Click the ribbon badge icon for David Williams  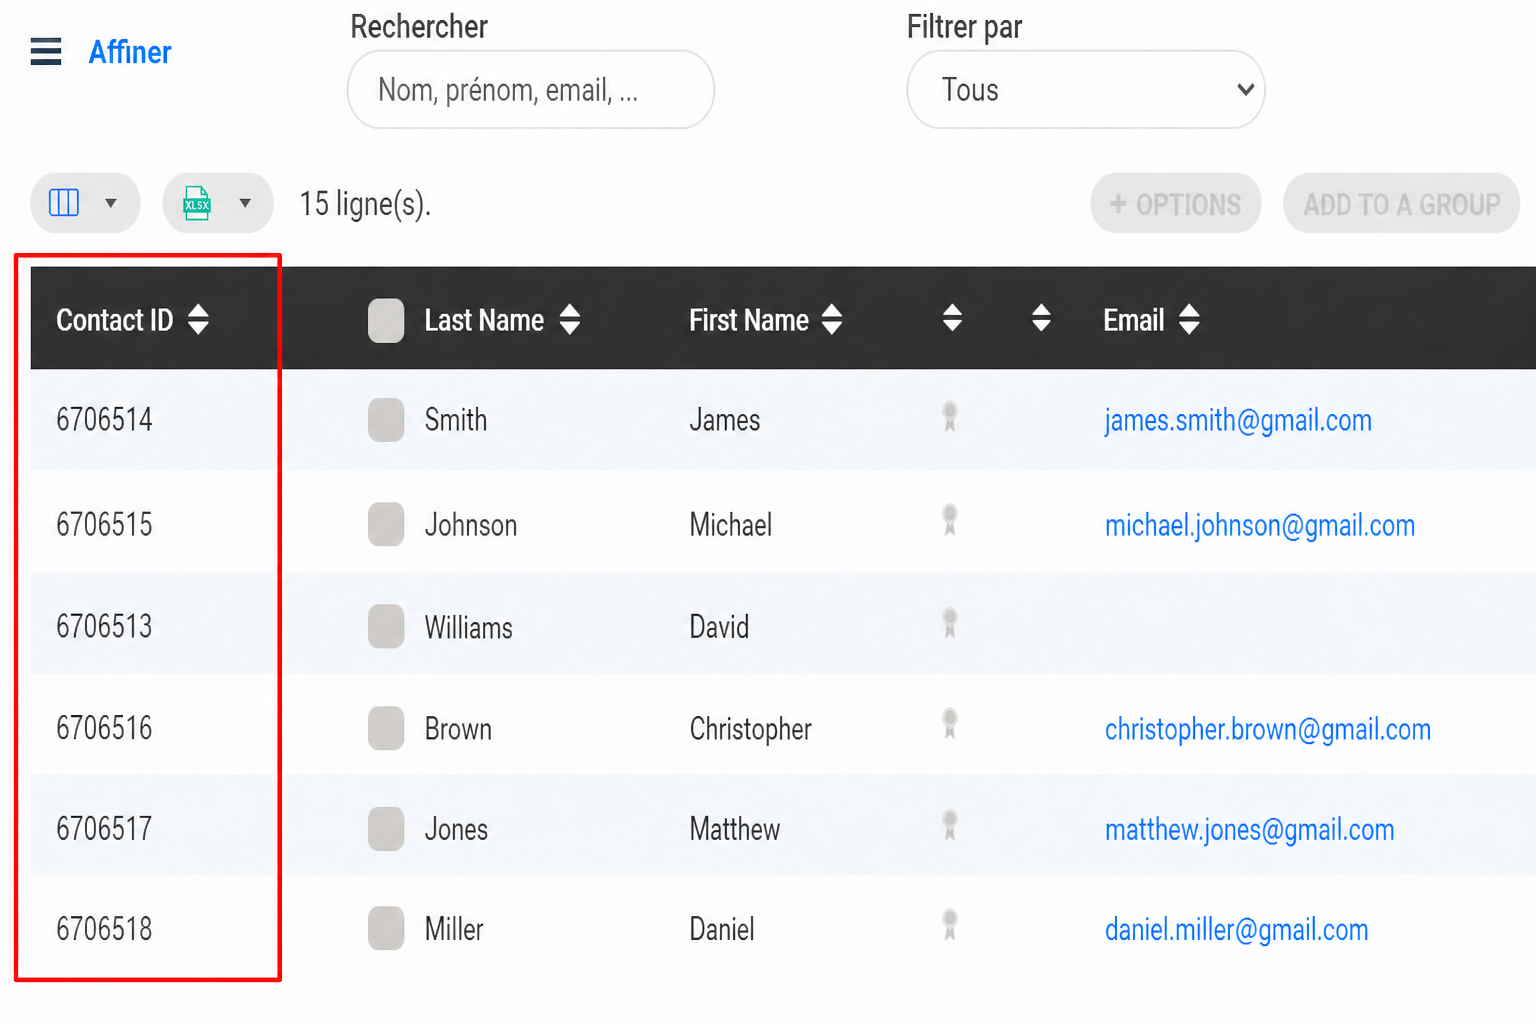coord(950,623)
